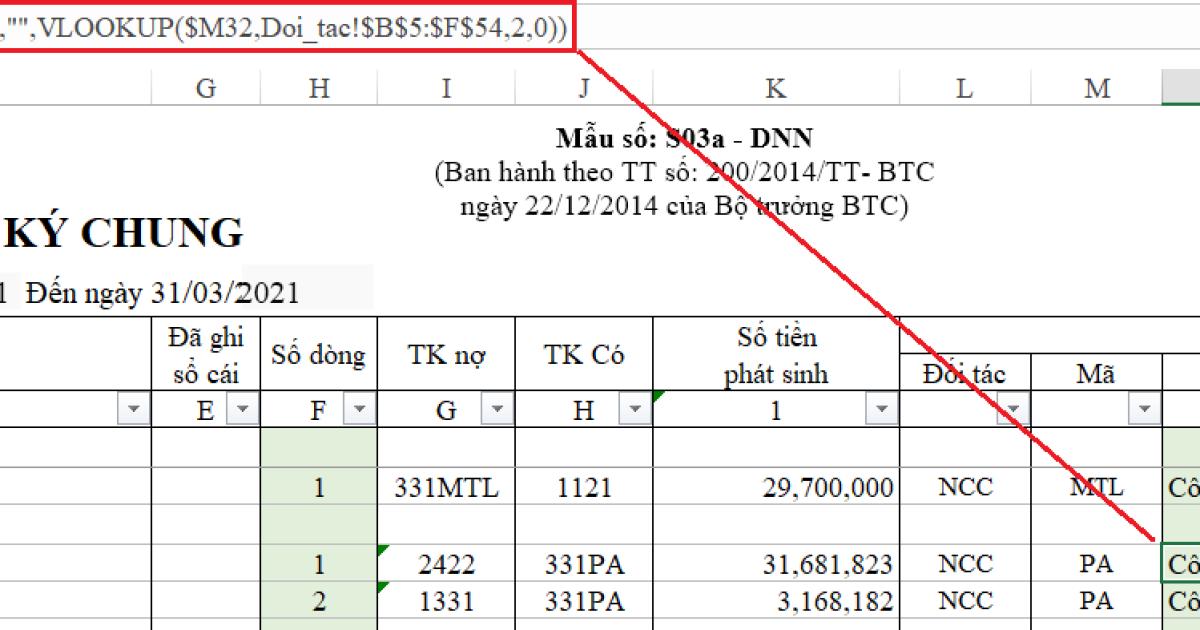Select the "1331" debit account cell

pyautogui.click(x=448, y=601)
